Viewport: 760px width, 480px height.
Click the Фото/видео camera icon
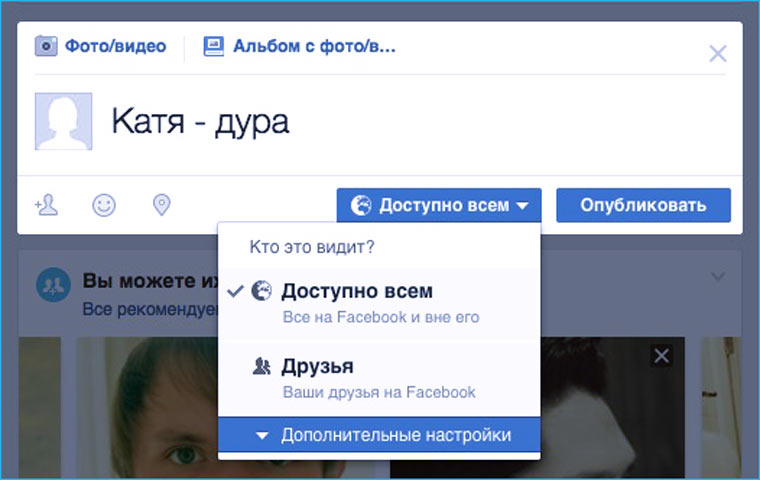pyautogui.click(x=46, y=46)
